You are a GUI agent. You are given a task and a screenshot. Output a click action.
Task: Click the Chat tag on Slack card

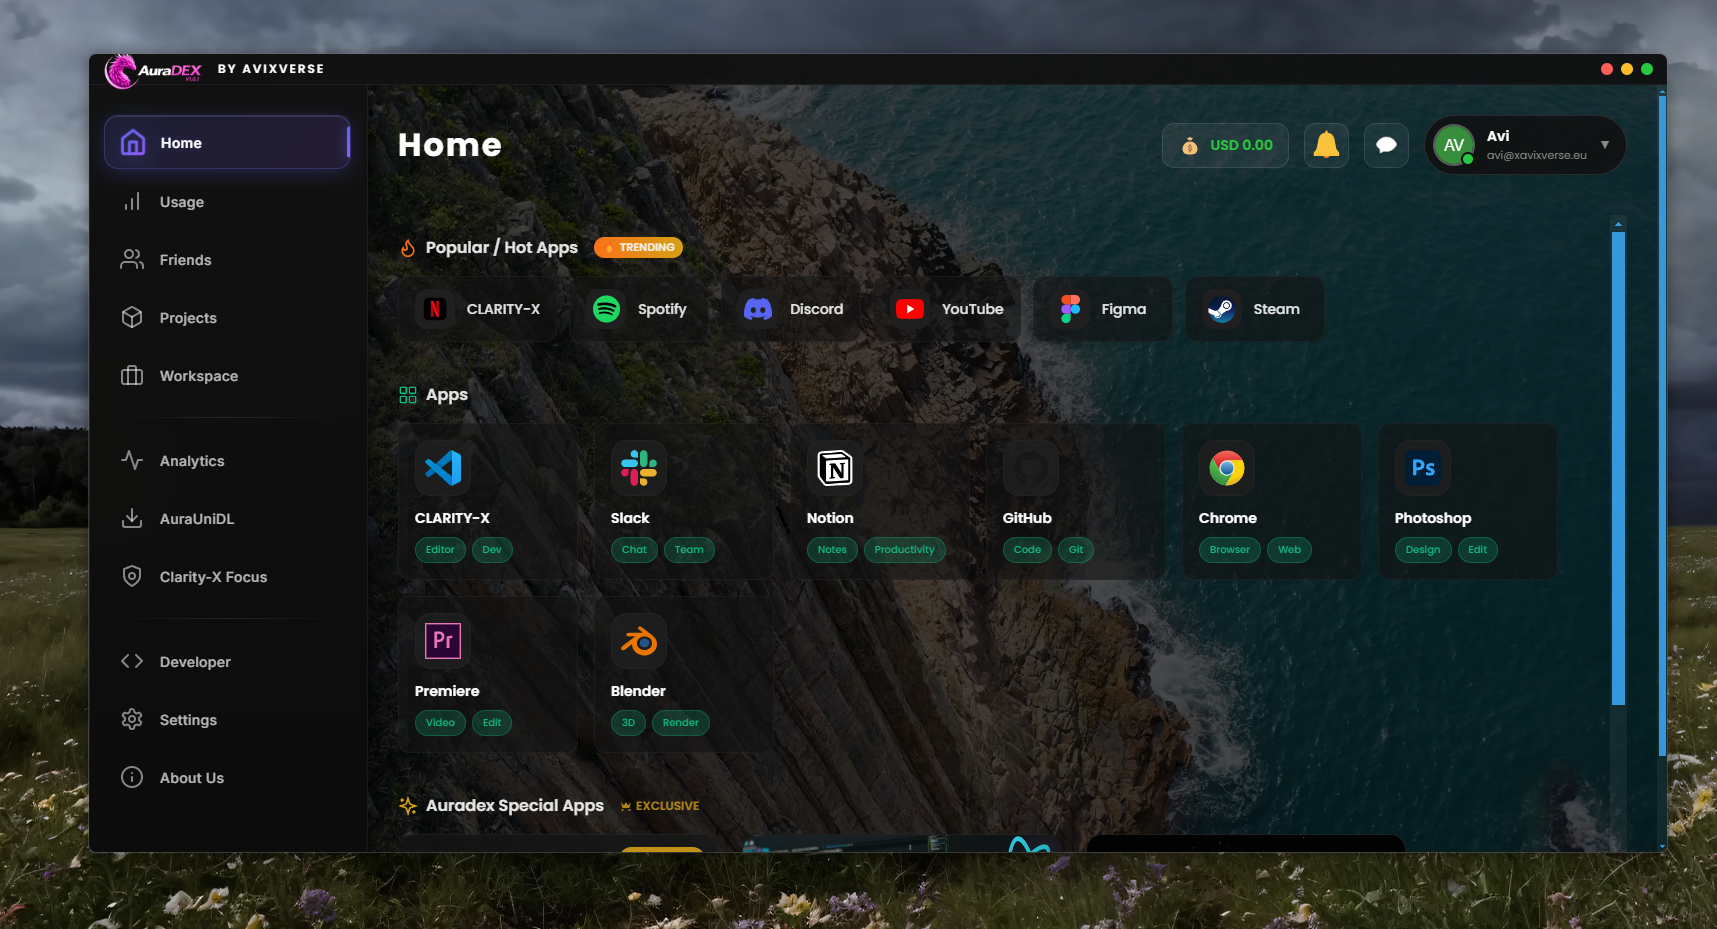tap(634, 550)
